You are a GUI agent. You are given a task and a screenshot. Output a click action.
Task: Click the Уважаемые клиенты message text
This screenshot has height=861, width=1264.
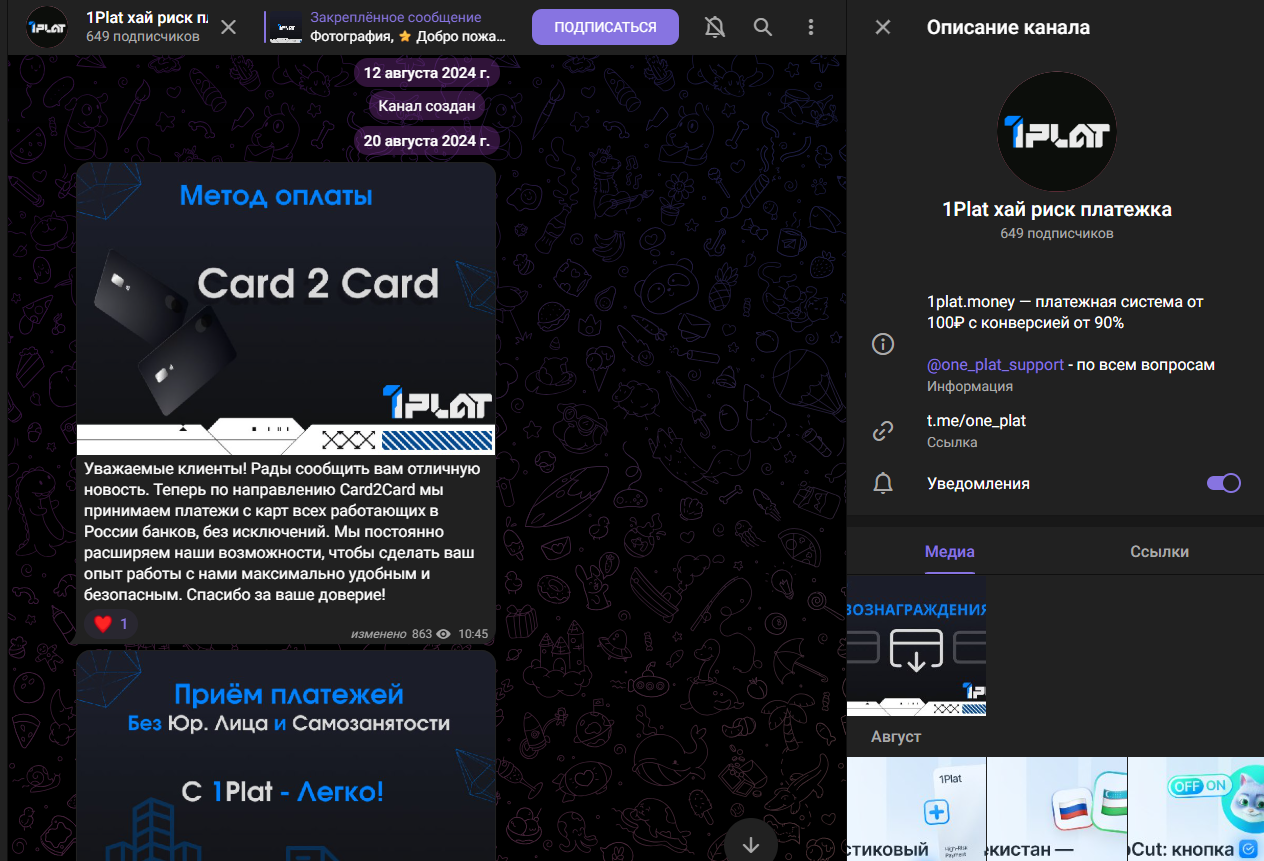[284, 532]
